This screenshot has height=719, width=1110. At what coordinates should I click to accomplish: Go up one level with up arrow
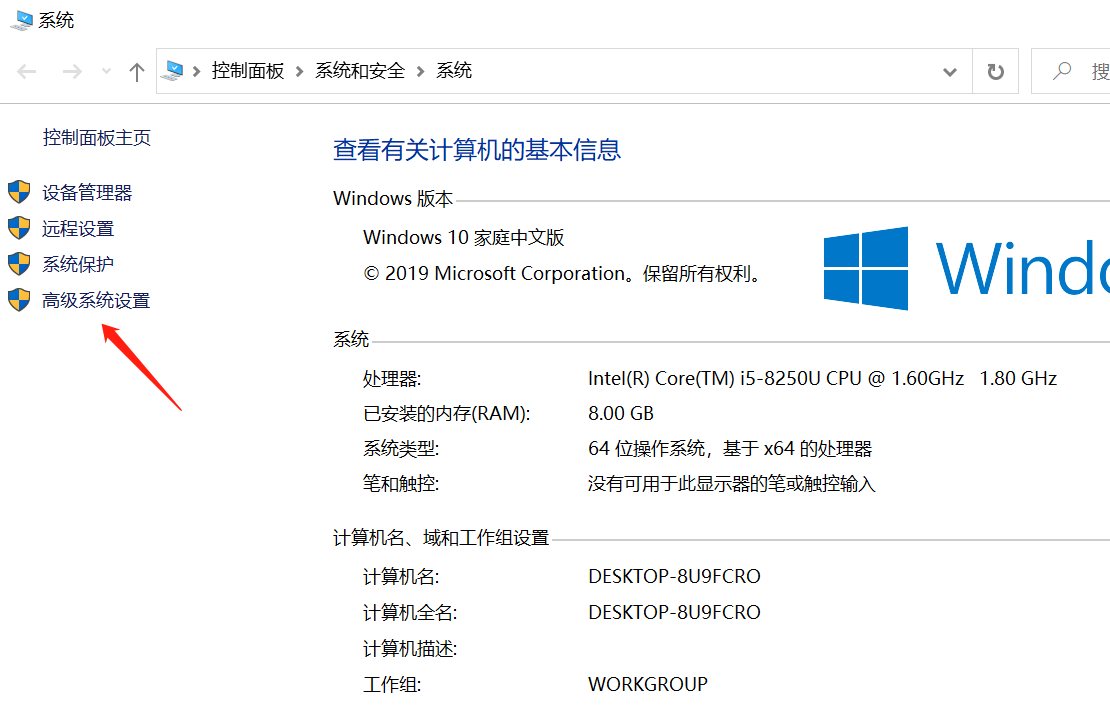coord(137,71)
